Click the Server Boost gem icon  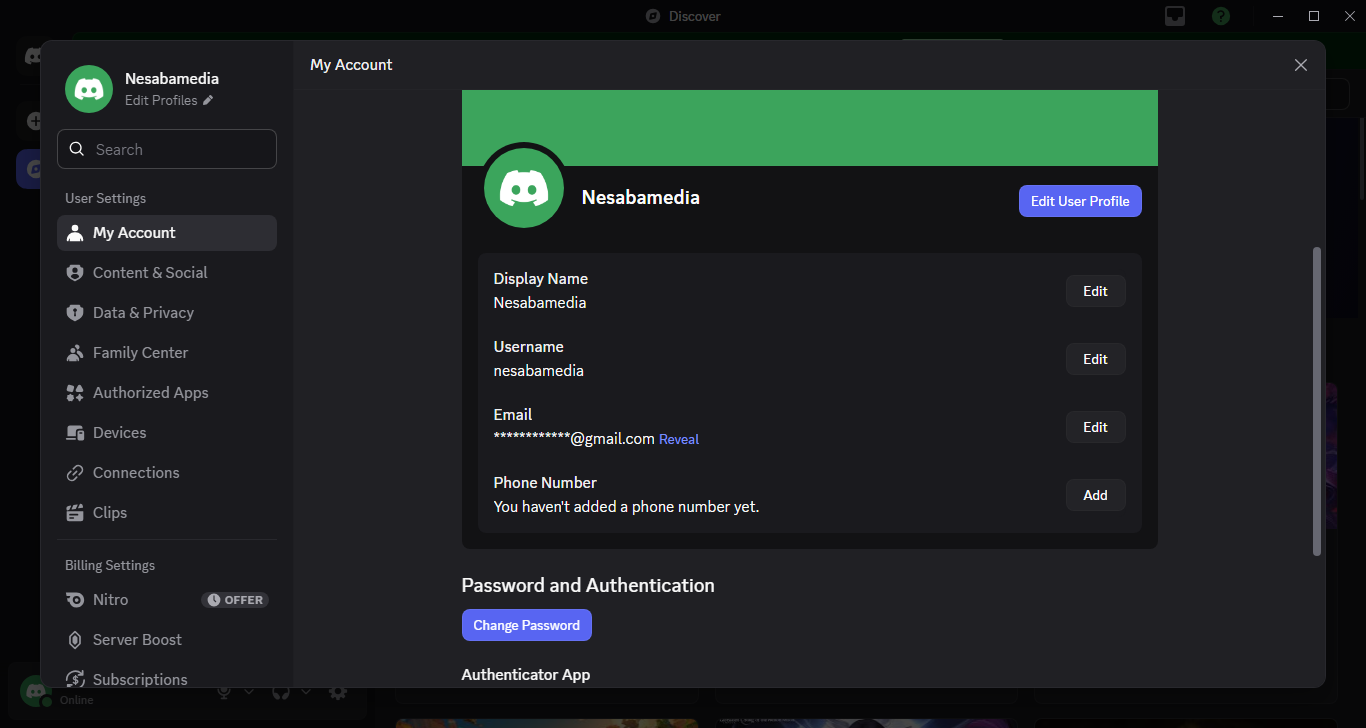pyautogui.click(x=74, y=640)
